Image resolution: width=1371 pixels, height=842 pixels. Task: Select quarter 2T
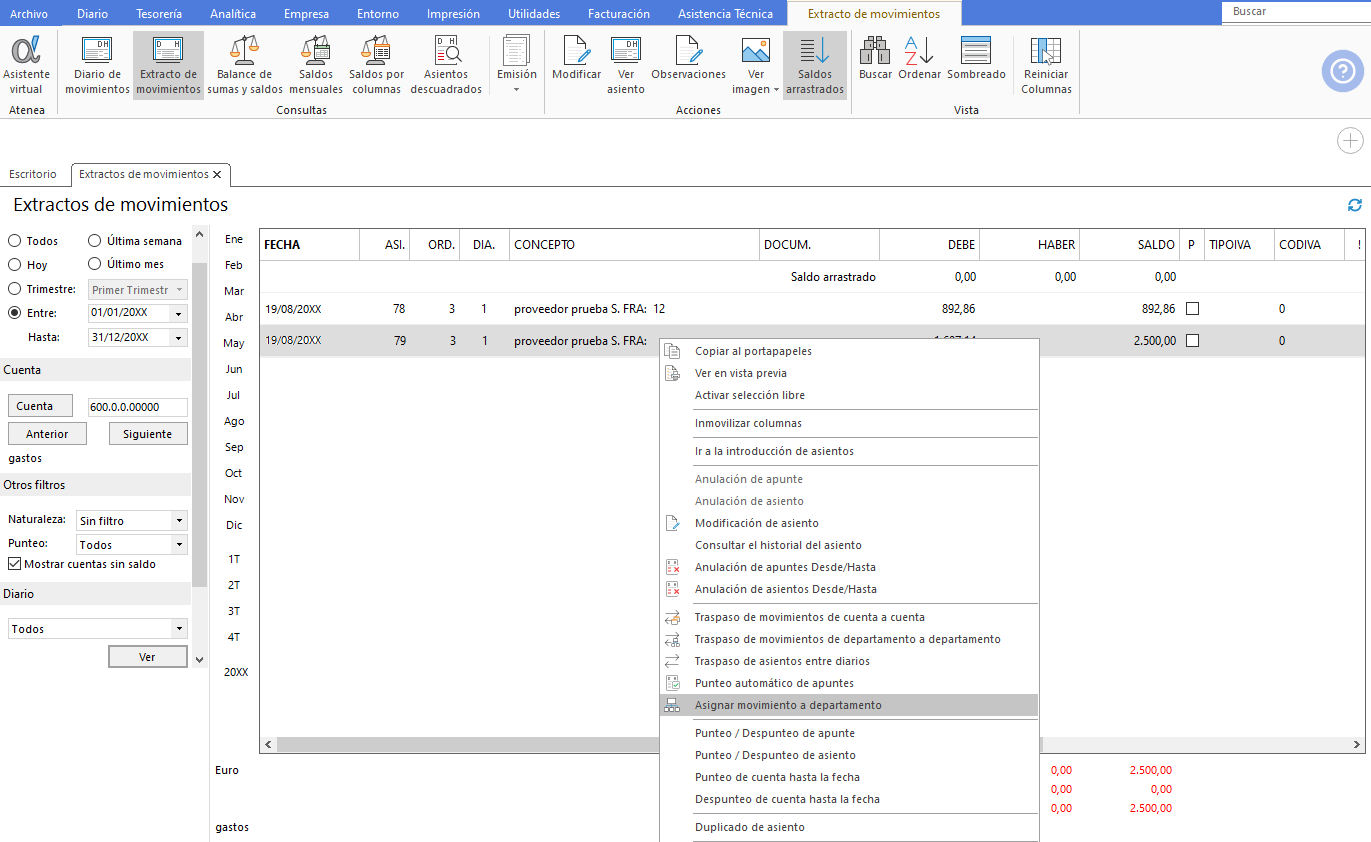click(234, 585)
